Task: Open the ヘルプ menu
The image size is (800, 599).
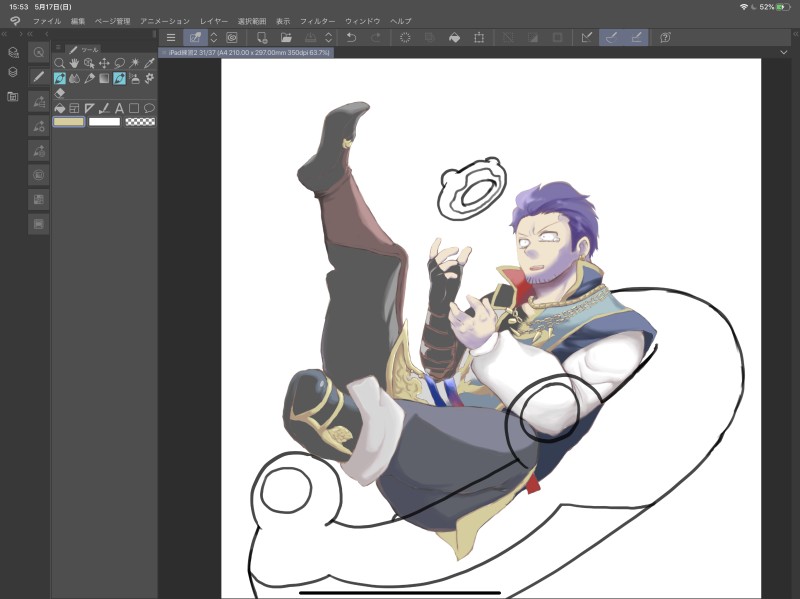Action: 401,21
